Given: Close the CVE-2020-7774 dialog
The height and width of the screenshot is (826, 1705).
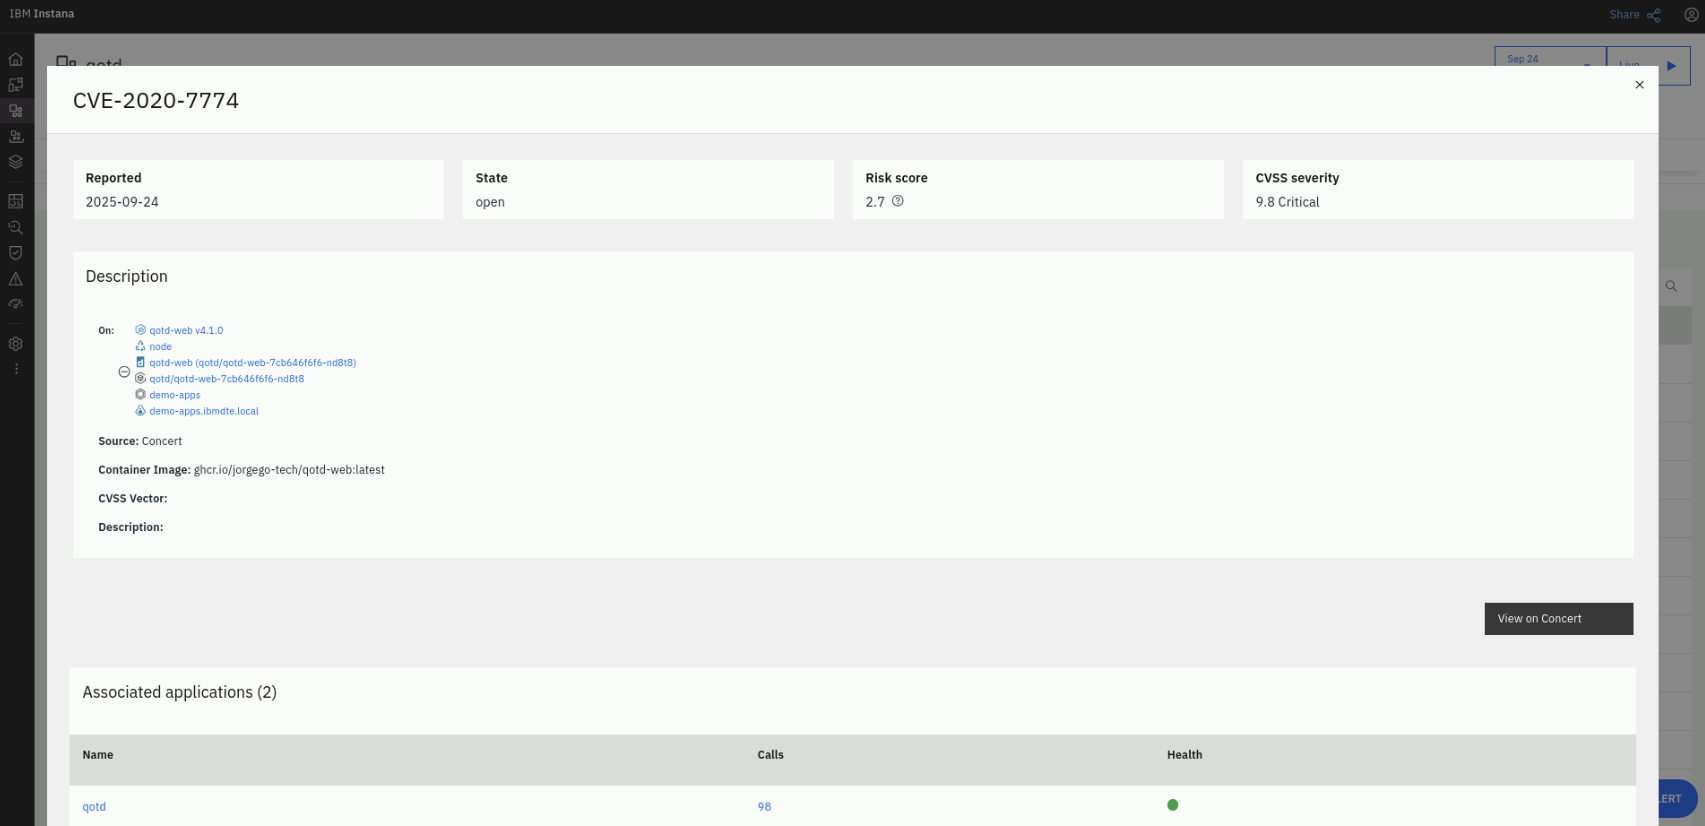Looking at the screenshot, I should tap(1639, 85).
